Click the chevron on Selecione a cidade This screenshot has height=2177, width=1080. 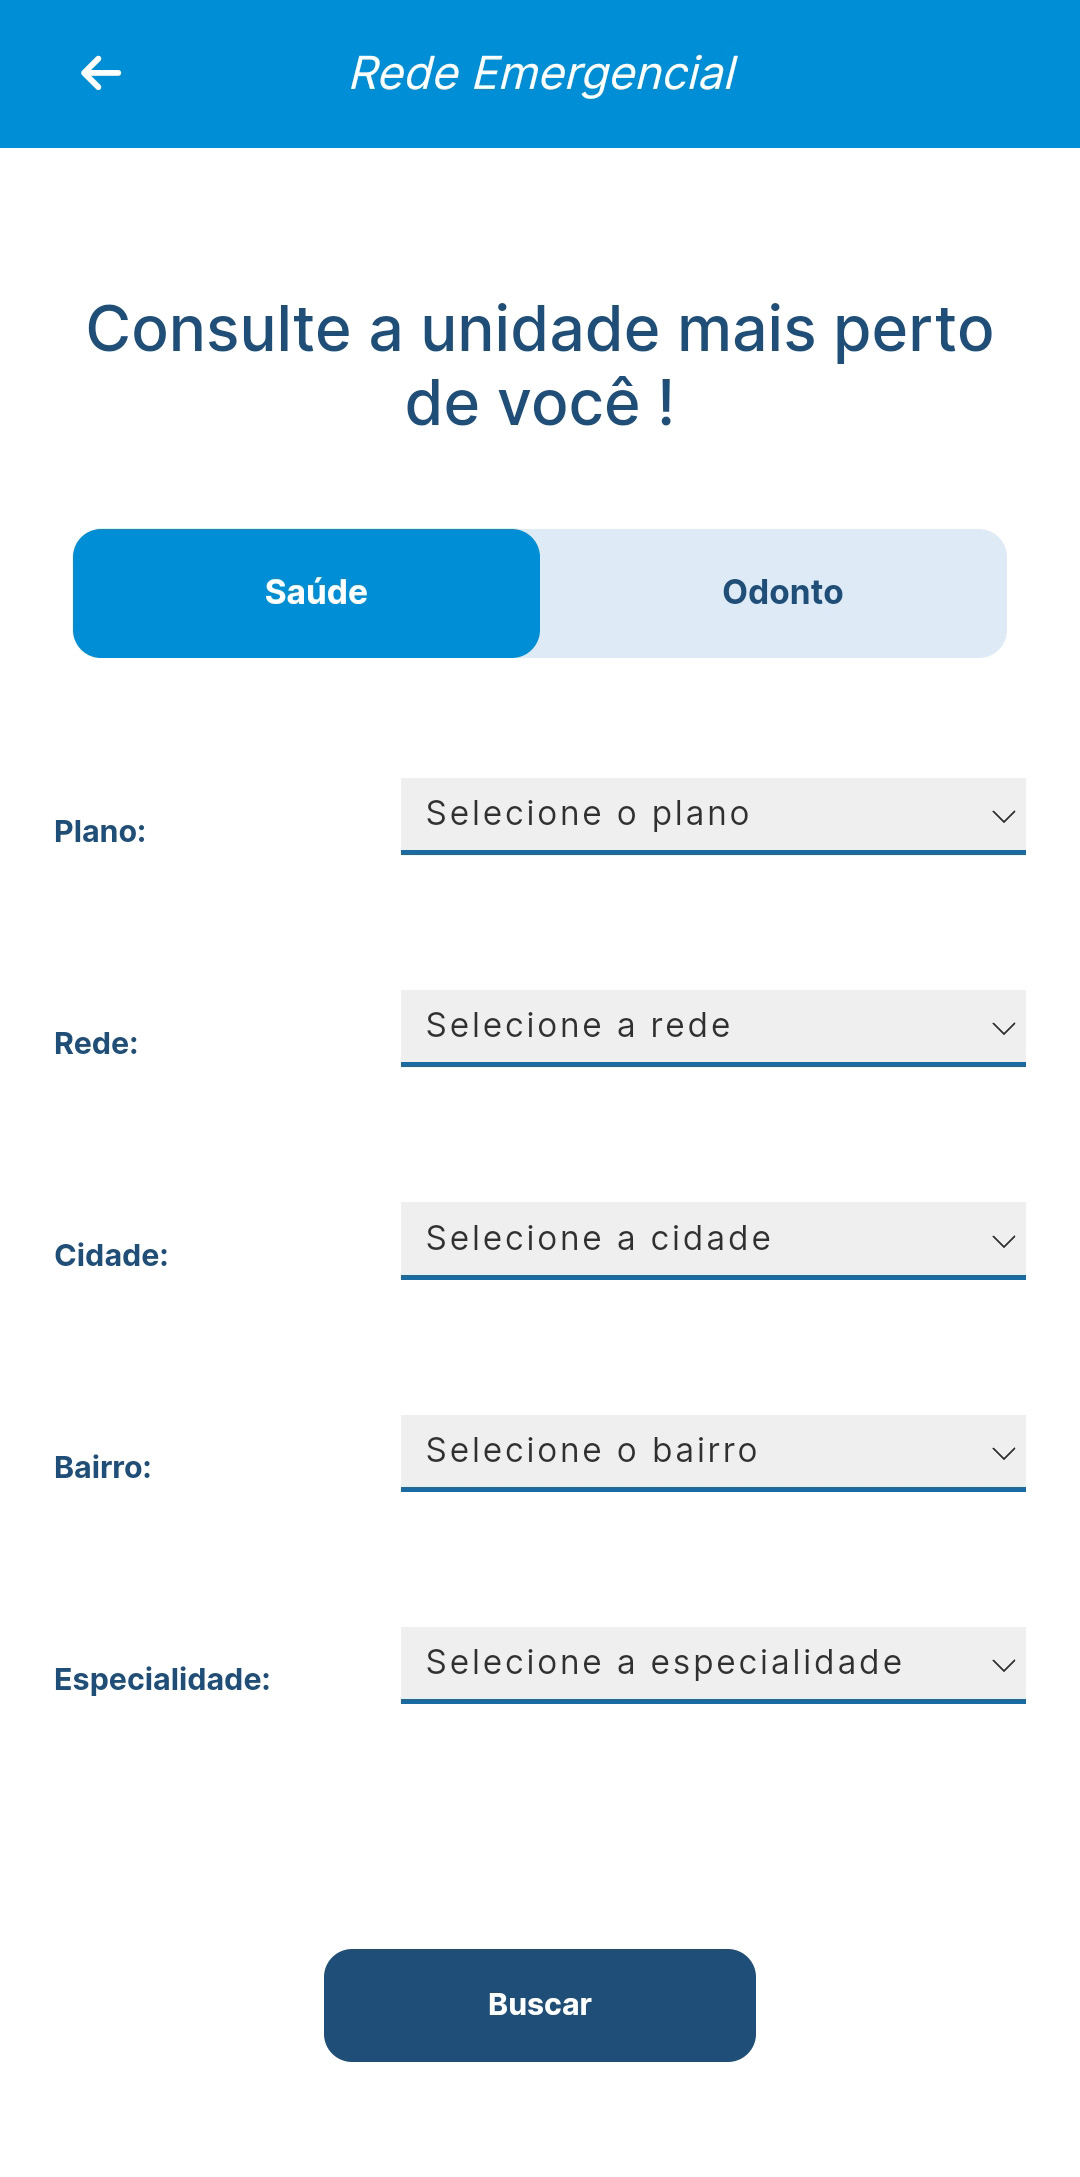(x=1003, y=1241)
